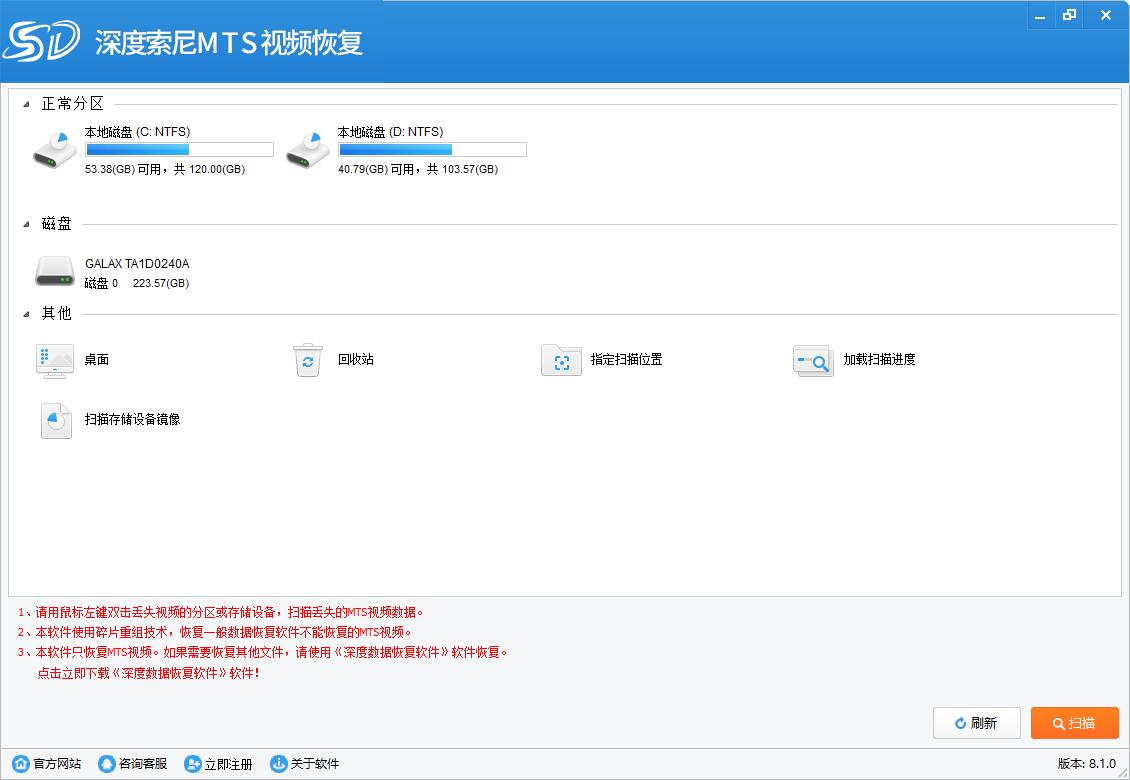Choose the specify scan location (指定扫描位置) icon
1130x780 pixels.
point(561,360)
